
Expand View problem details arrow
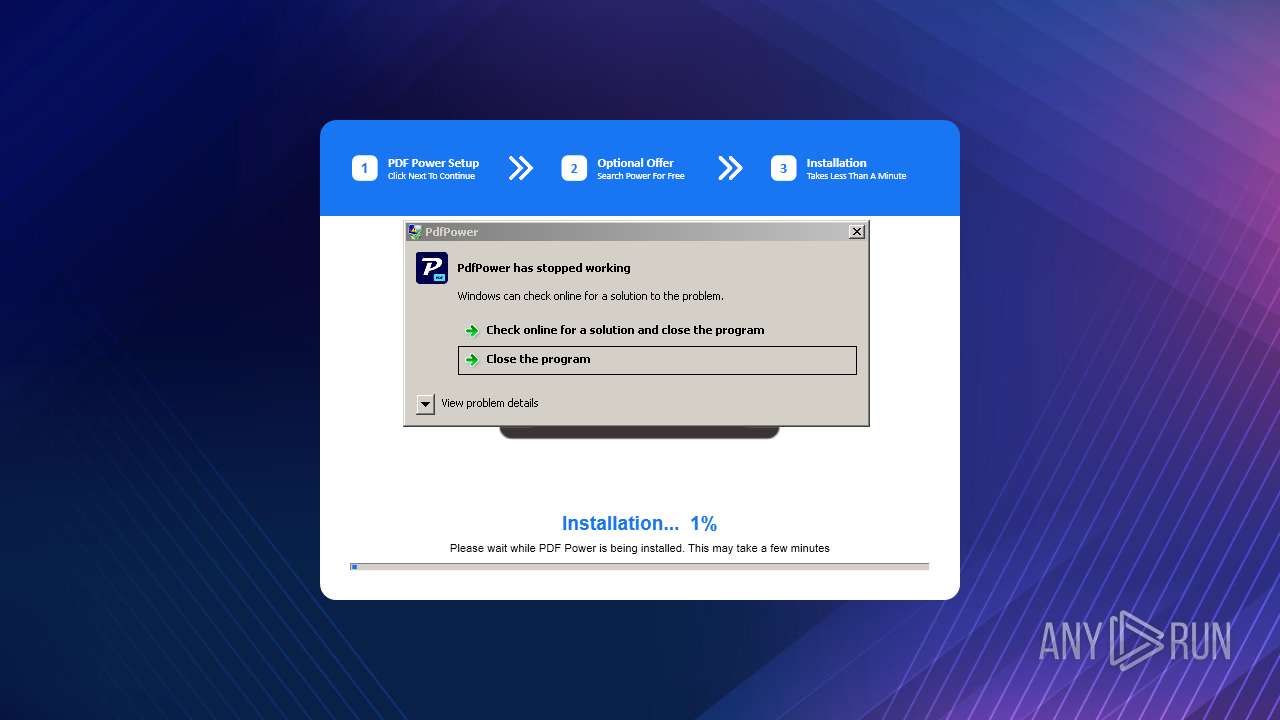coord(425,404)
